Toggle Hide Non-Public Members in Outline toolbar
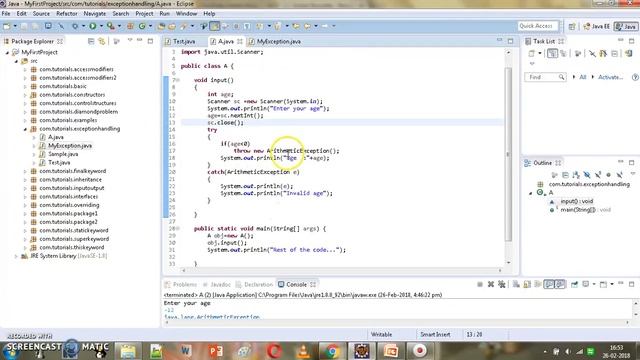Image resolution: width=640 pixels, height=360 pixels. point(609,175)
